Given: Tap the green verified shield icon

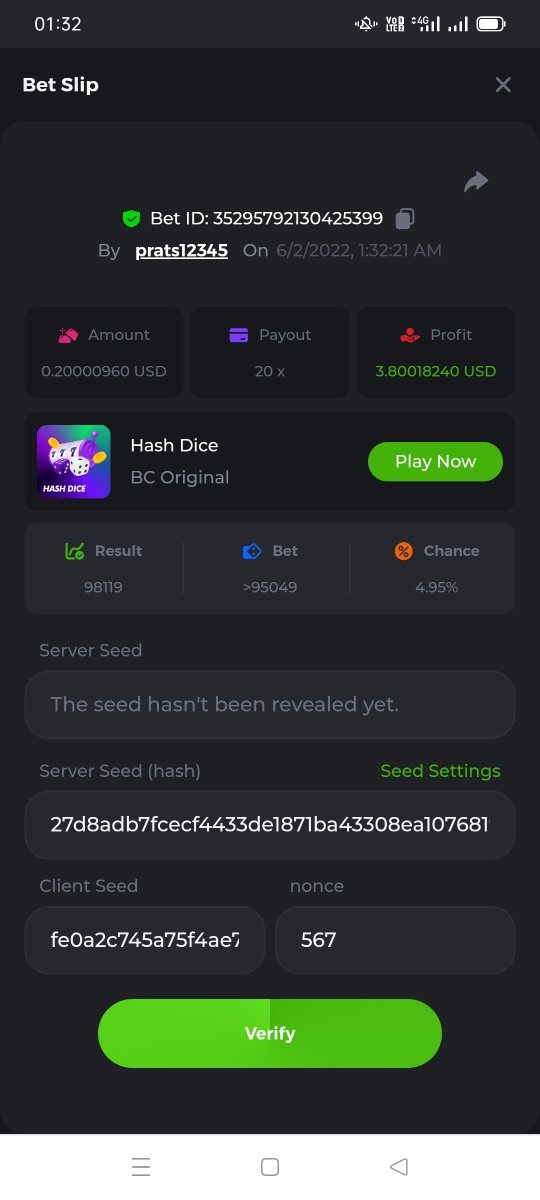Looking at the screenshot, I should 131,218.
